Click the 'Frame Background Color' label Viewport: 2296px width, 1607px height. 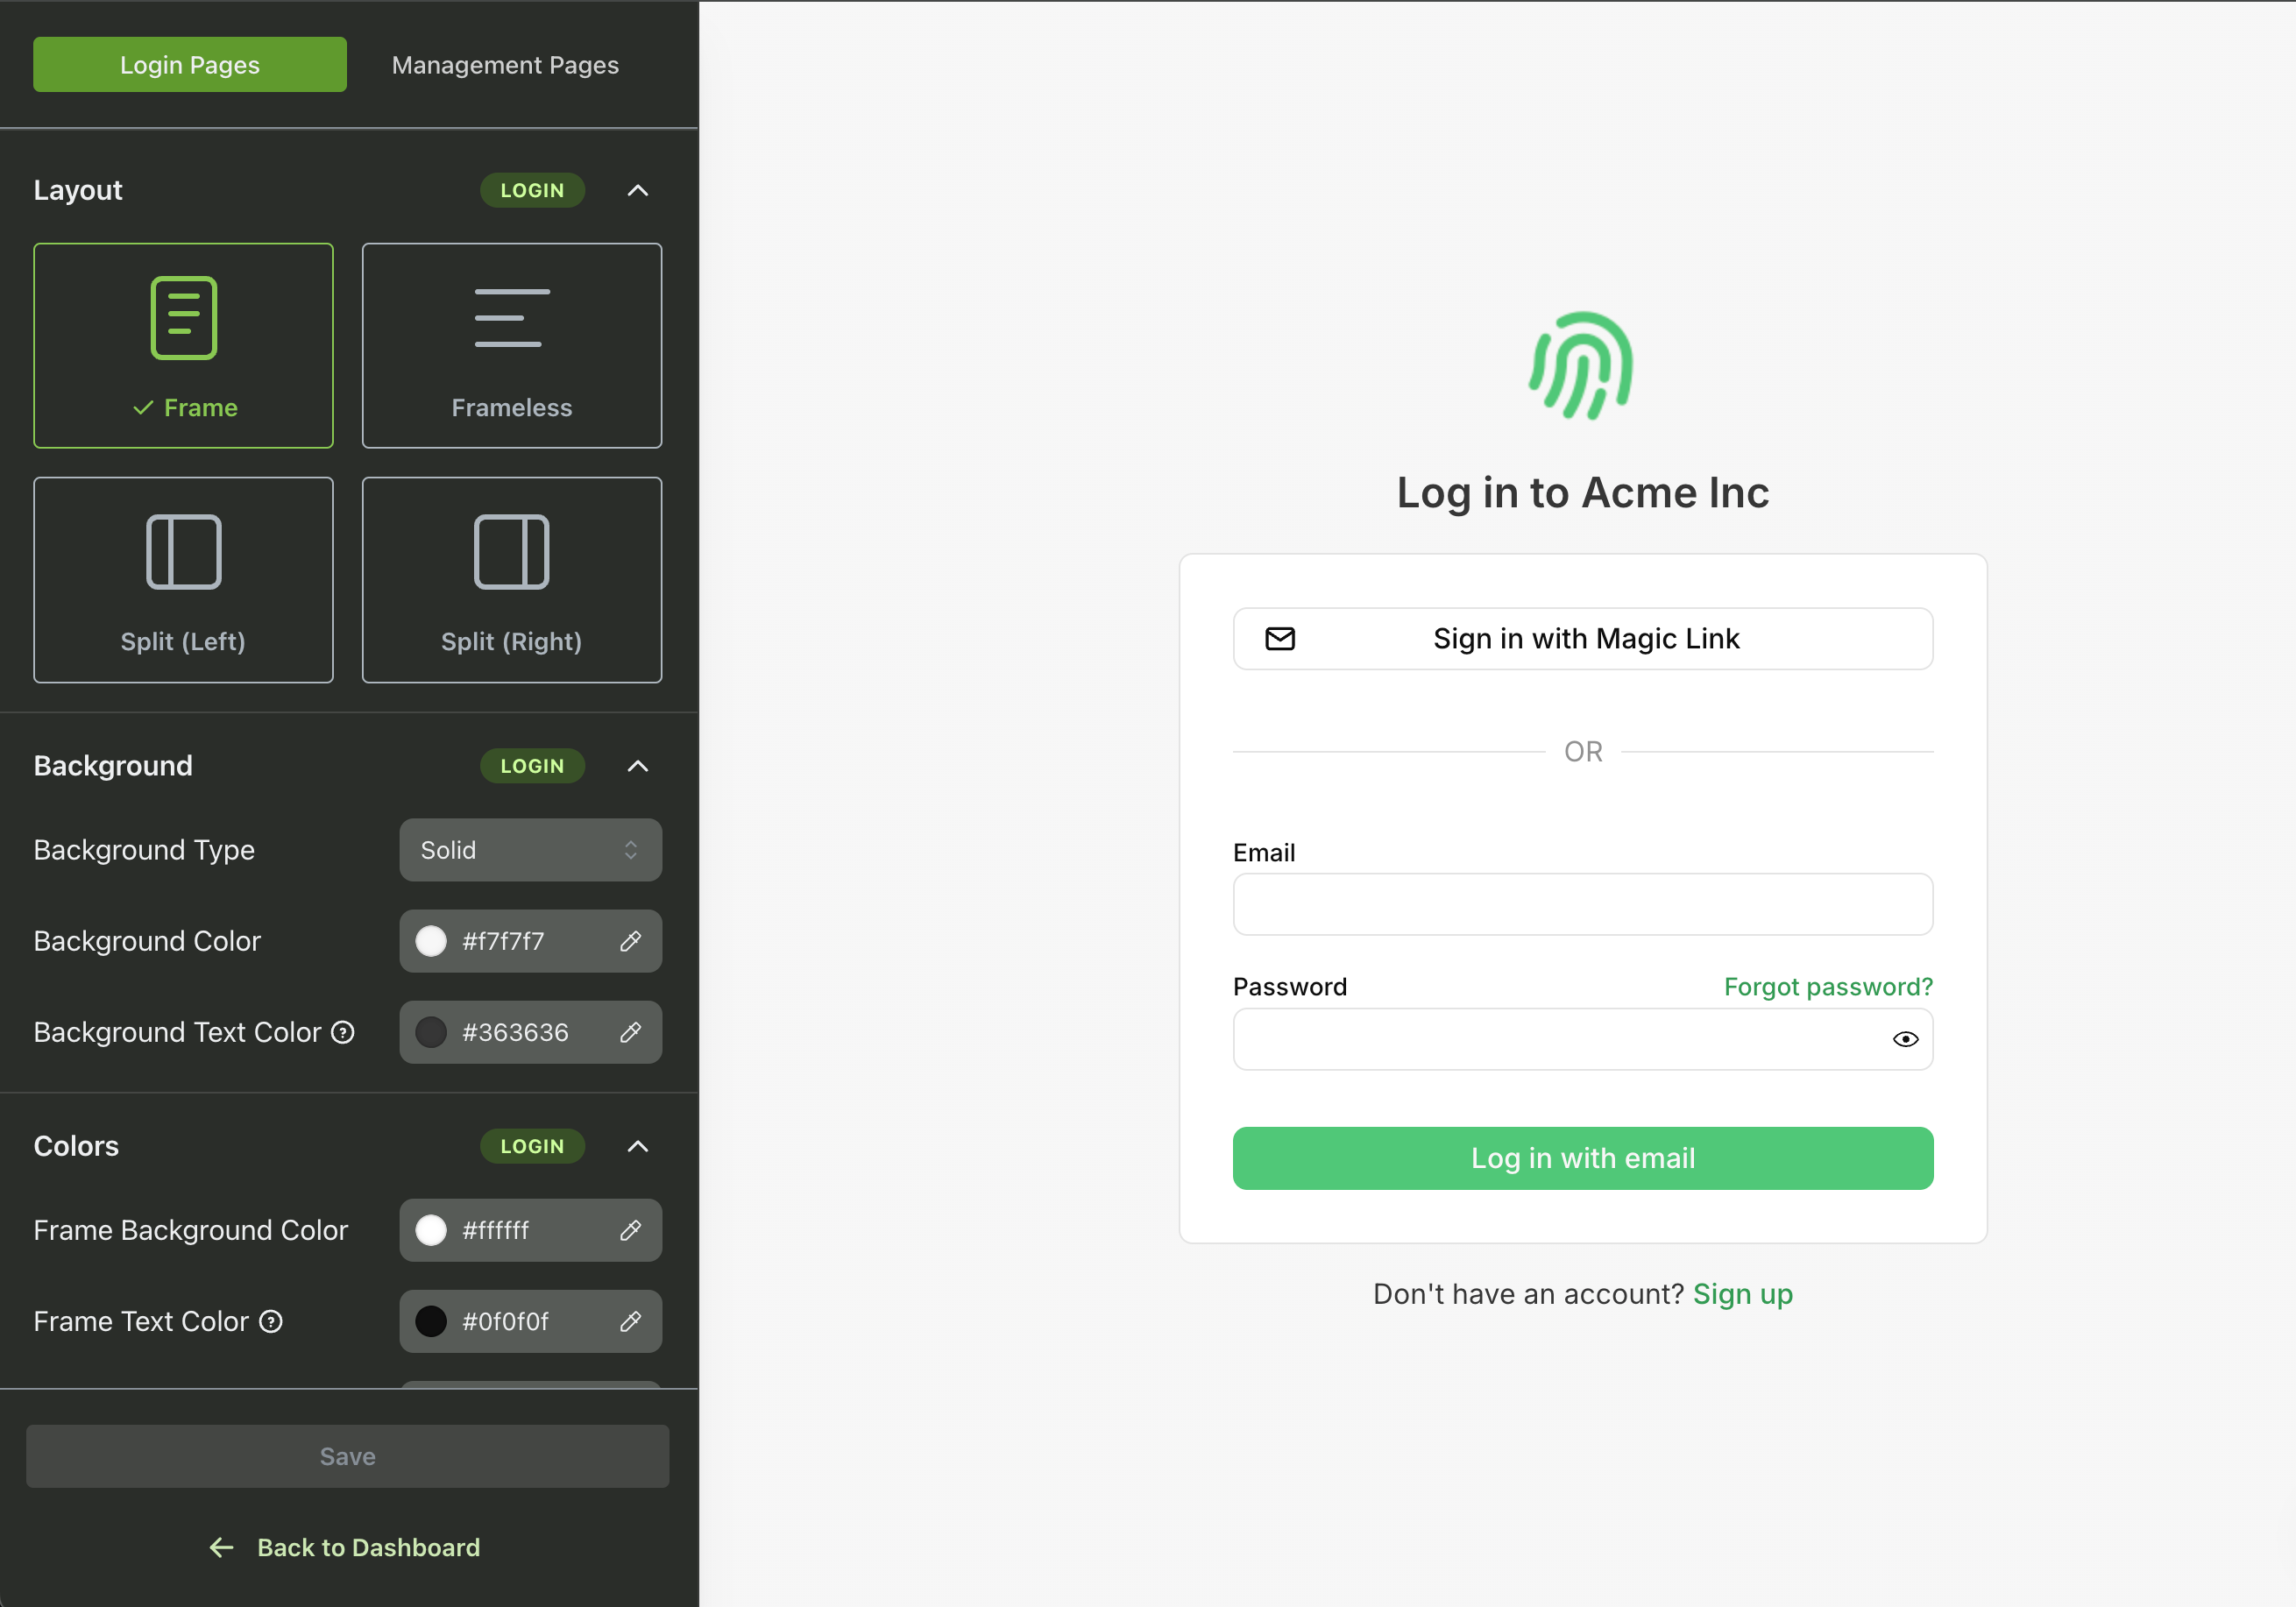point(191,1230)
